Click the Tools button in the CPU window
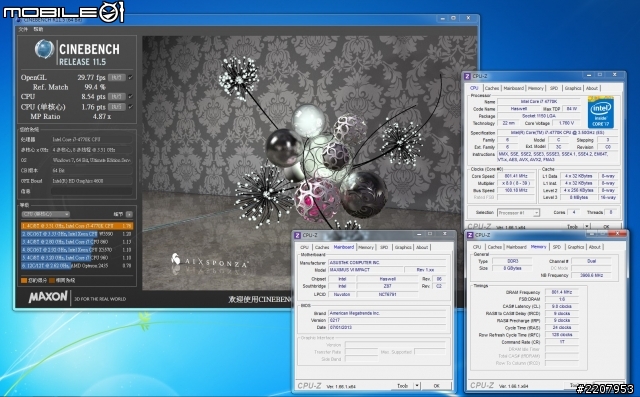Image resolution: width=640 pixels, height=397 pixels. pyautogui.click(x=572, y=226)
